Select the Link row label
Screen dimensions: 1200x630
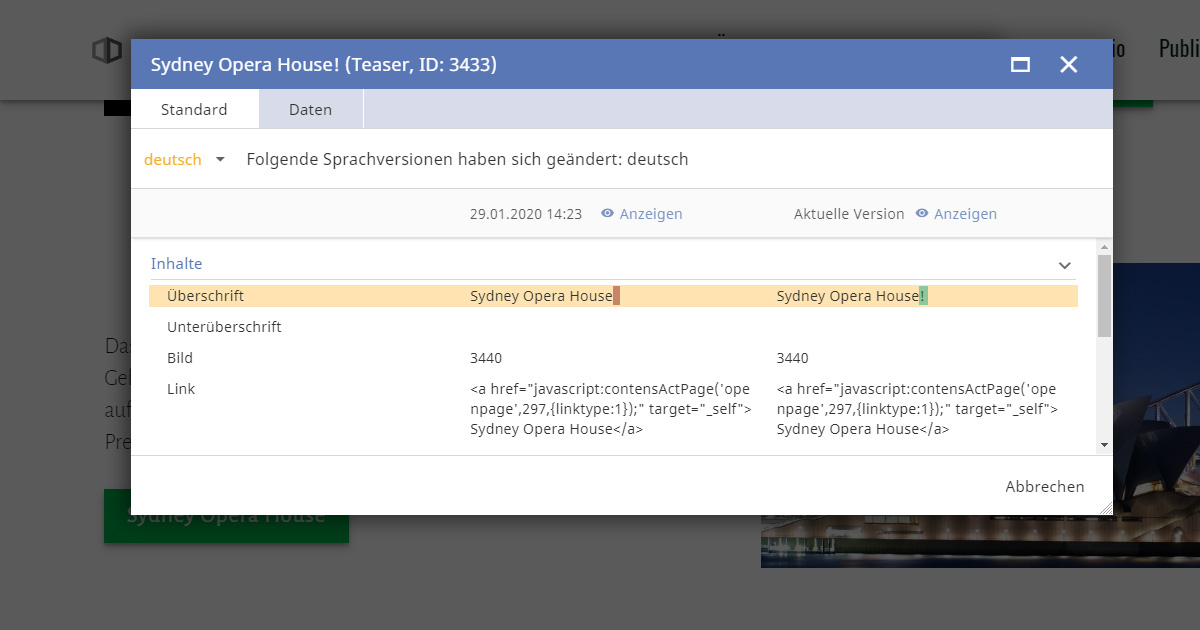point(181,389)
